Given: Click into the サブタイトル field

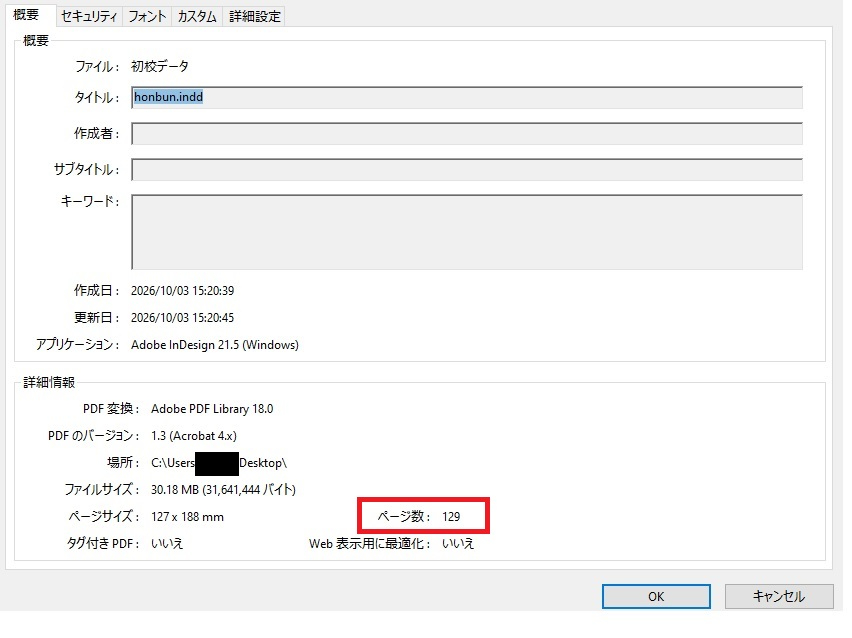Looking at the screenshot, I should pos(467,170).
